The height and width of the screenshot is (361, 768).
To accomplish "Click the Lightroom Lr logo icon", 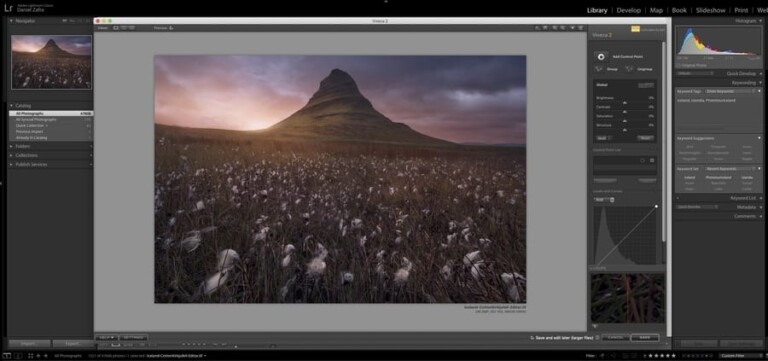I will click(x=8, y=8).
